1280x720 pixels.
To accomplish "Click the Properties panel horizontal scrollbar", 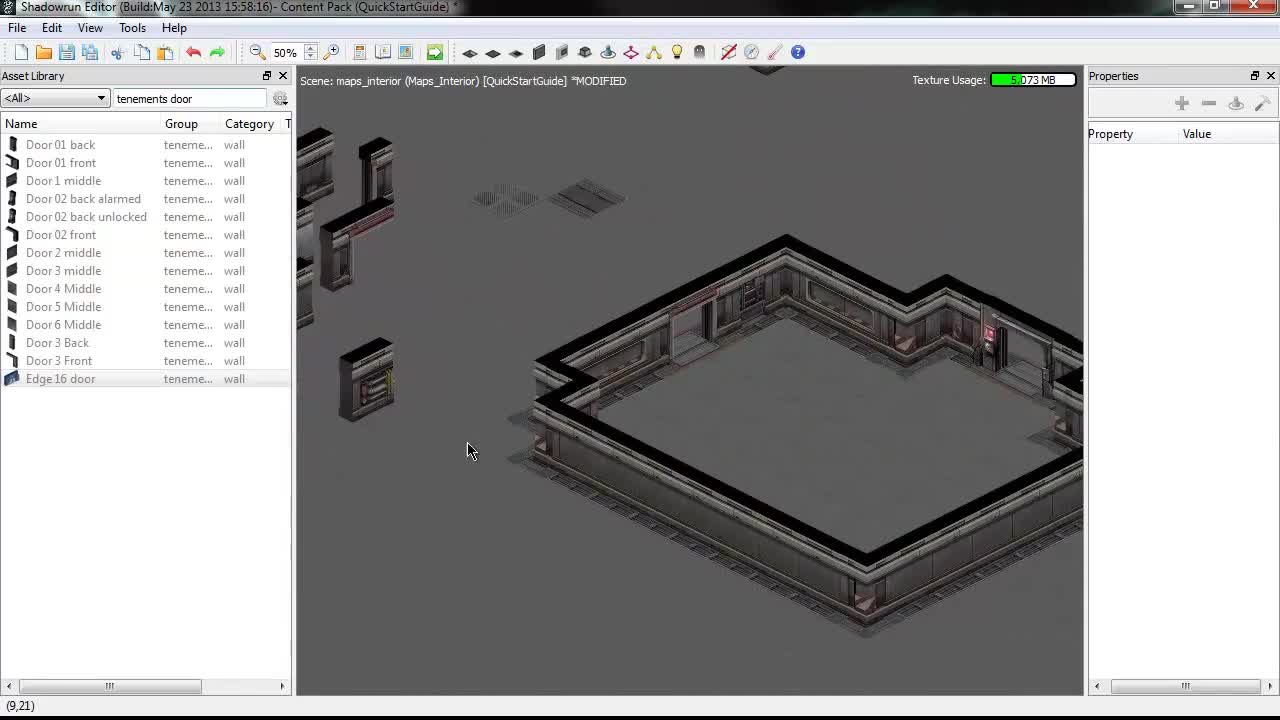I will coord(1184,686).
